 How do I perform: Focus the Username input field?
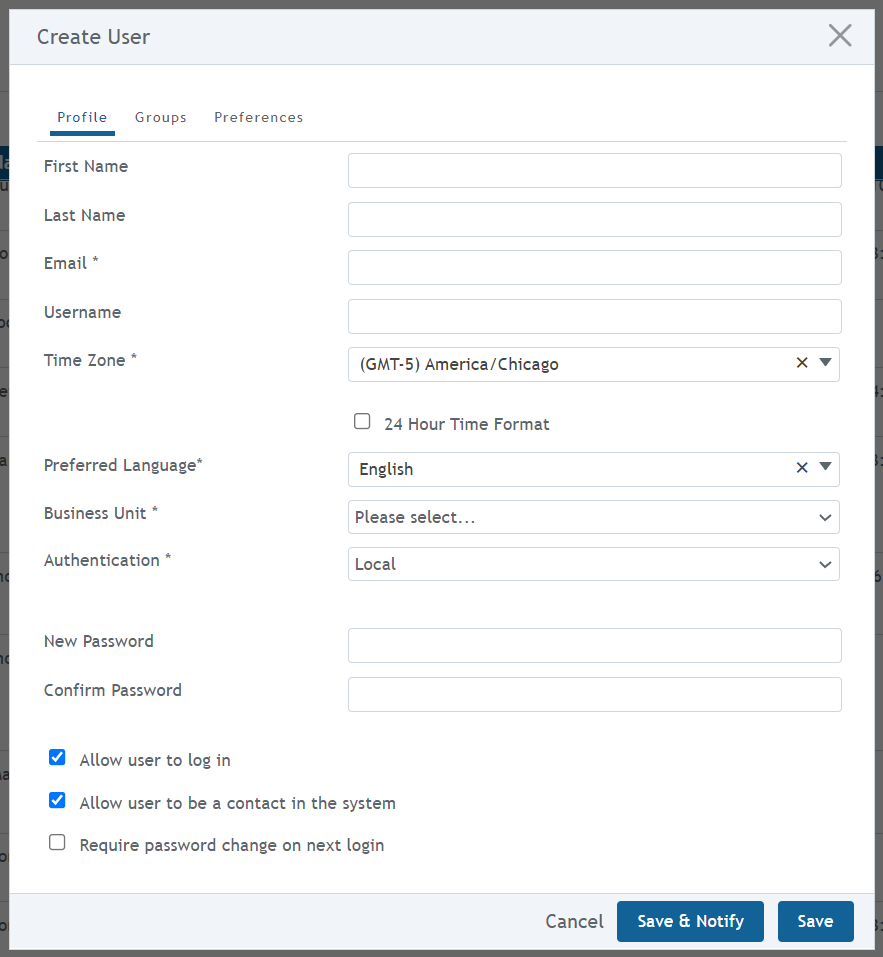tap(595, 316)
